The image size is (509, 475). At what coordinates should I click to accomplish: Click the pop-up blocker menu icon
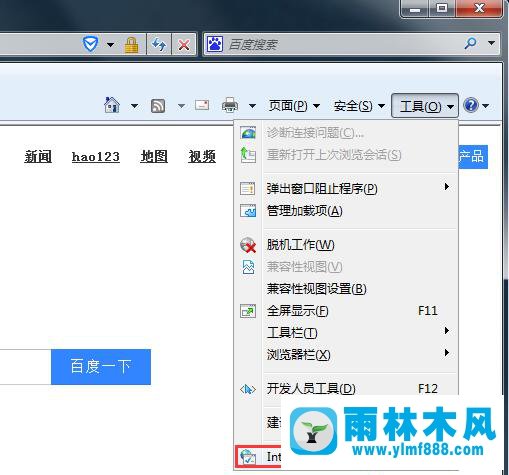click(248, 189)
